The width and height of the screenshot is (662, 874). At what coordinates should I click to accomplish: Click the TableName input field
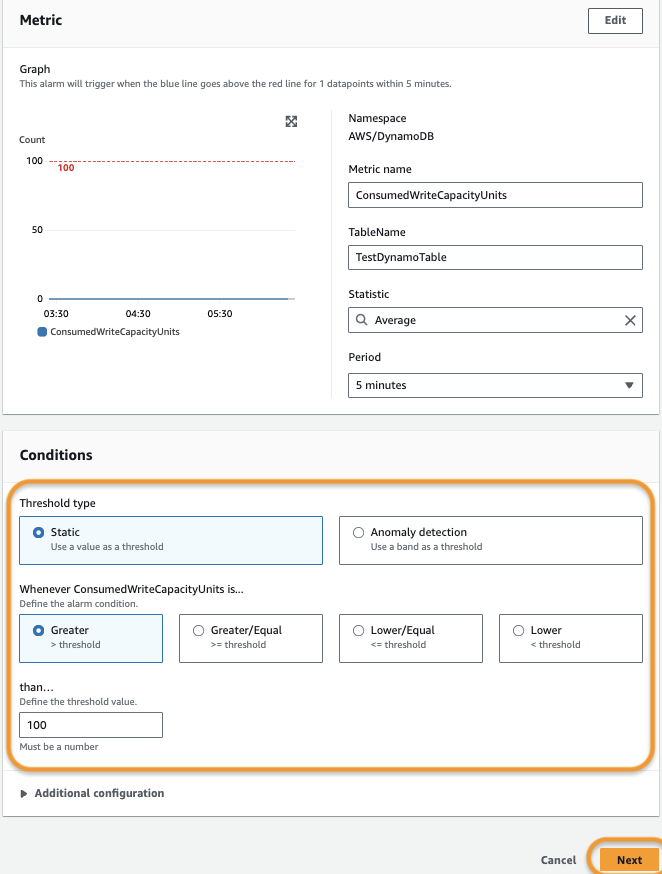(495, 258)
